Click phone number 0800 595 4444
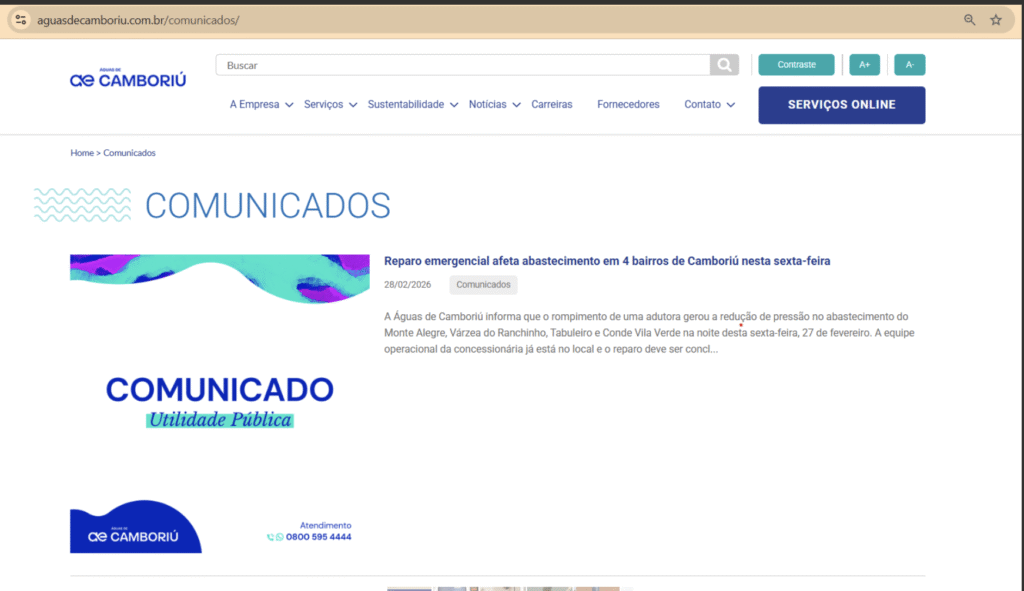Screen dimensions: 1024x591 318,537
